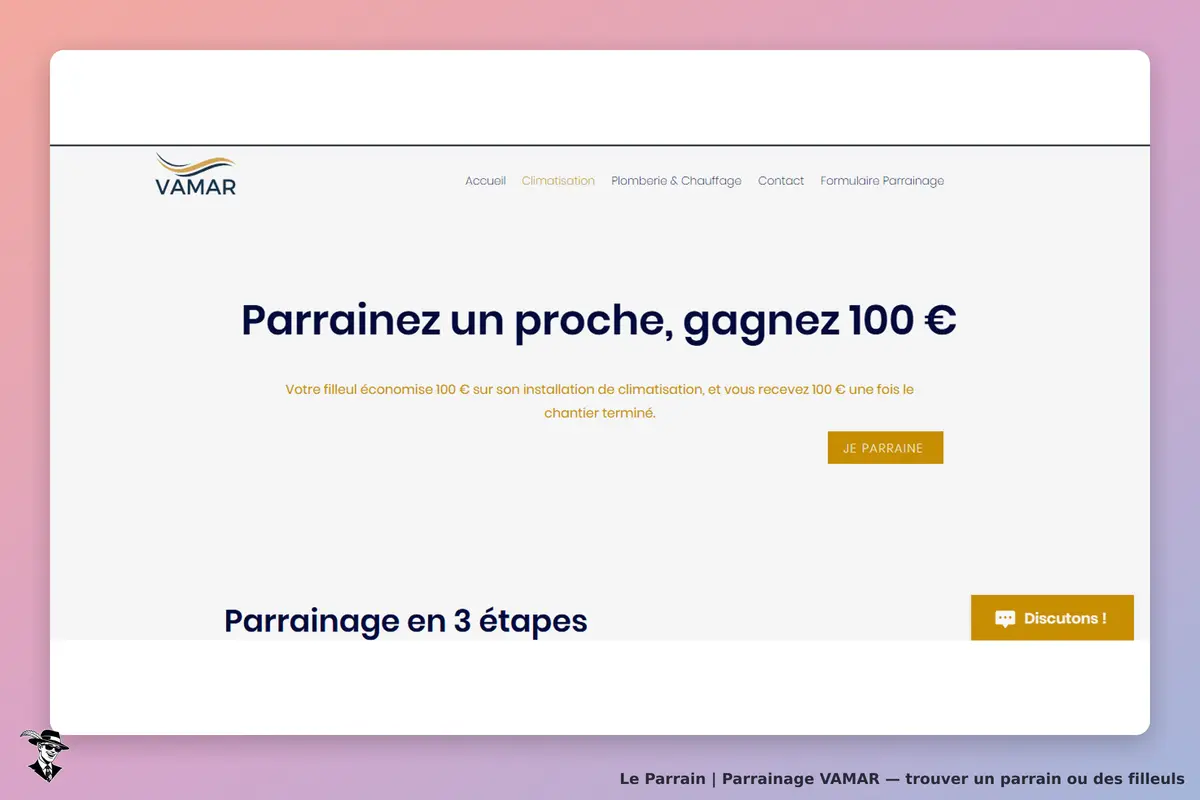
Task: Select the heading Parrainez un proche, gagnez 100 €
Action: pyautogui.click(x=599, y=321)
